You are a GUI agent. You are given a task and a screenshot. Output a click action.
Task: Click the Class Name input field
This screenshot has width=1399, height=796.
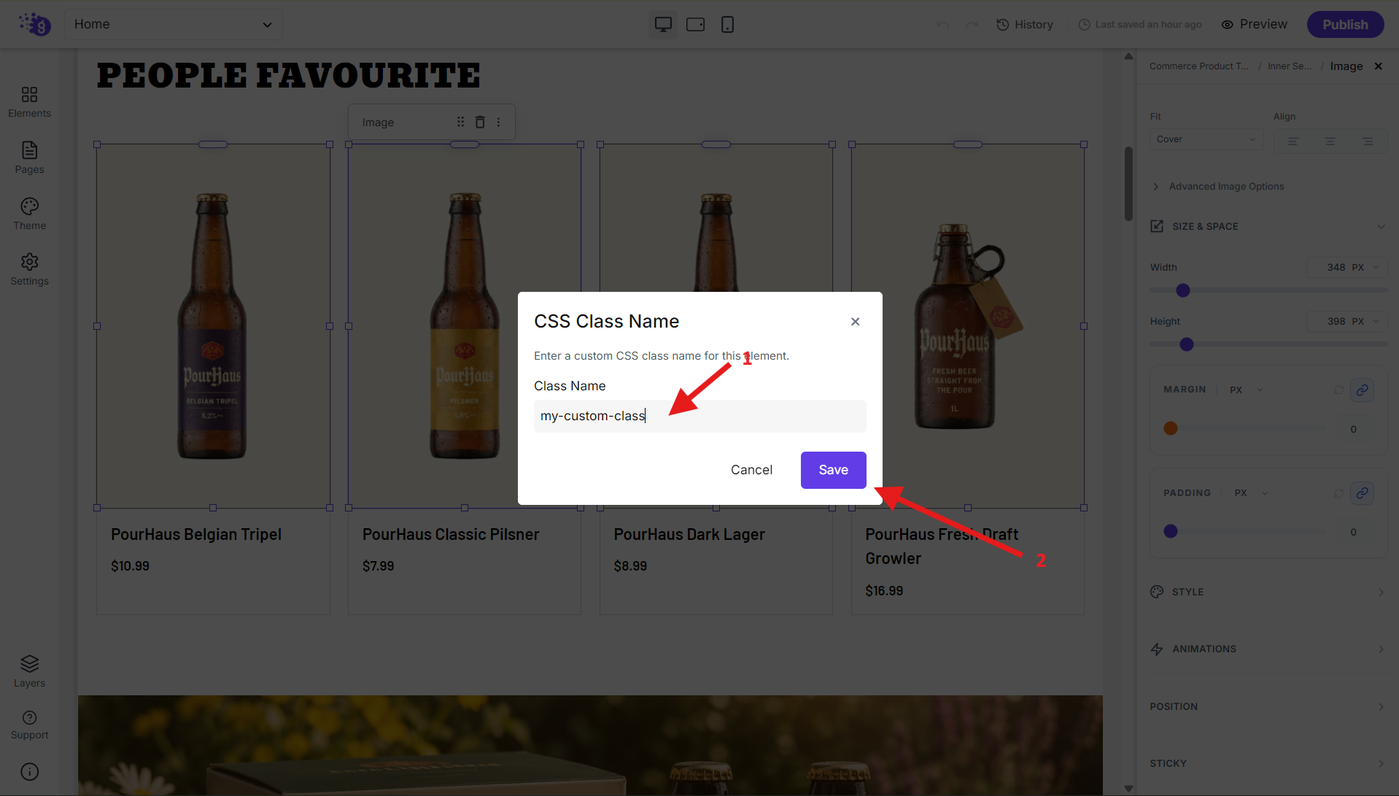[700, 416]
